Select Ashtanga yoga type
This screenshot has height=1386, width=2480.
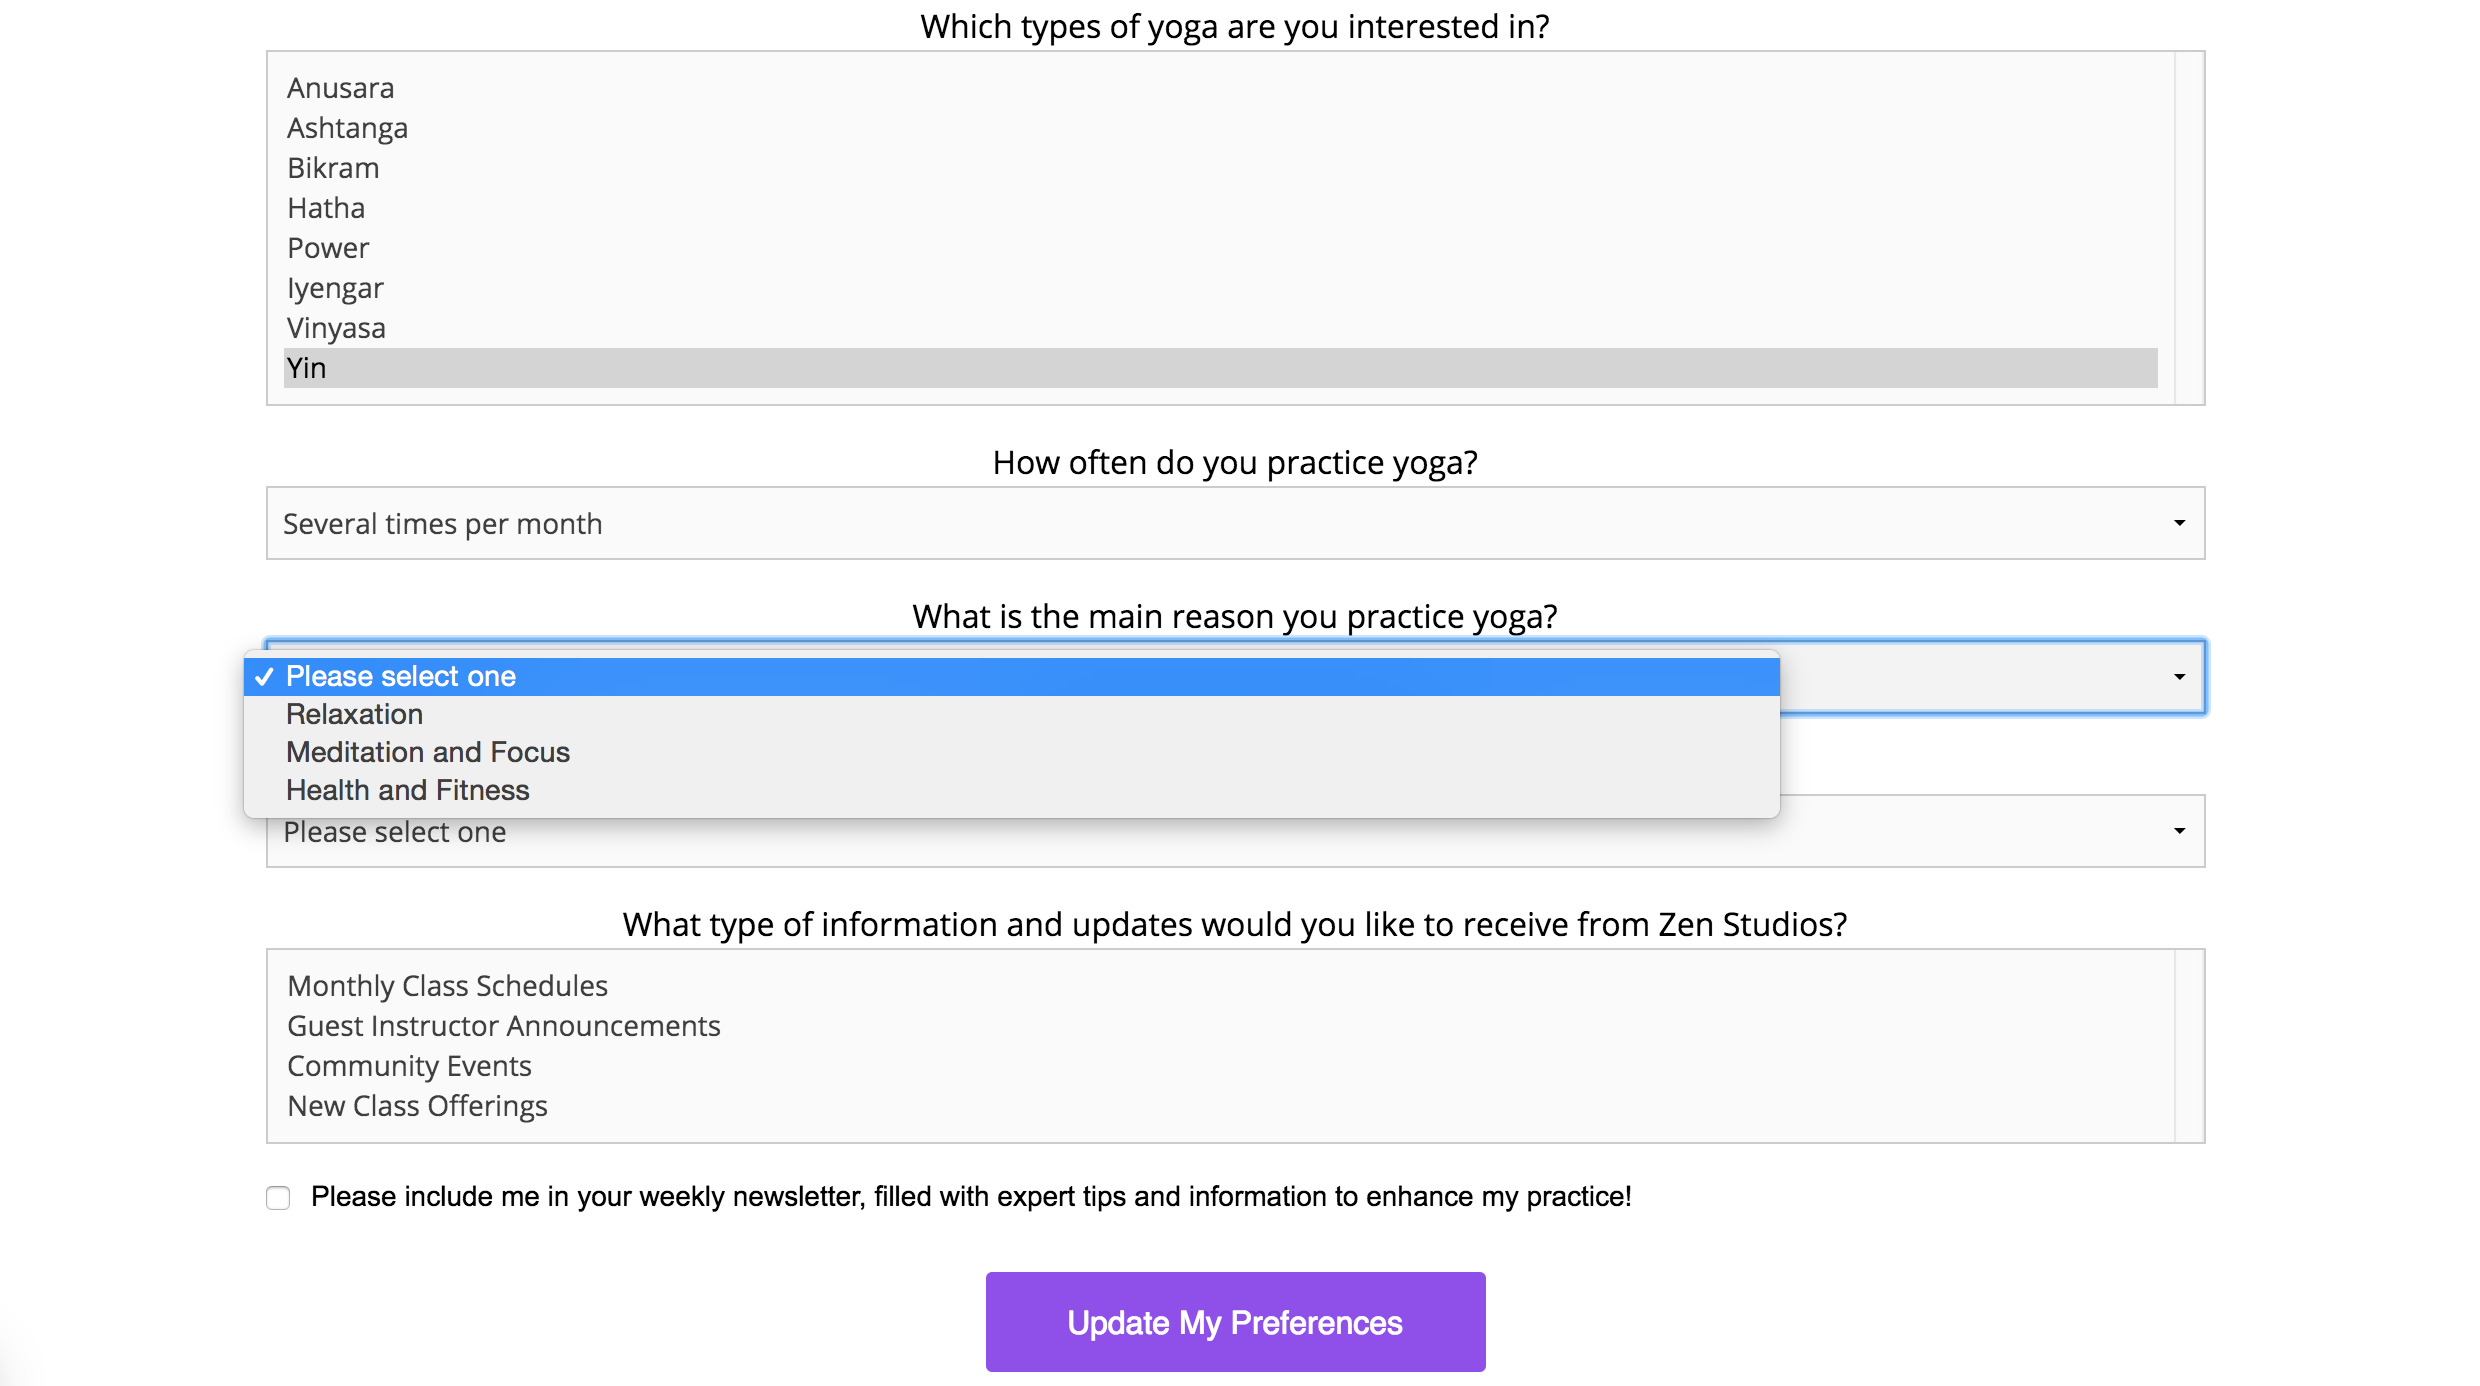coord(347,128)
